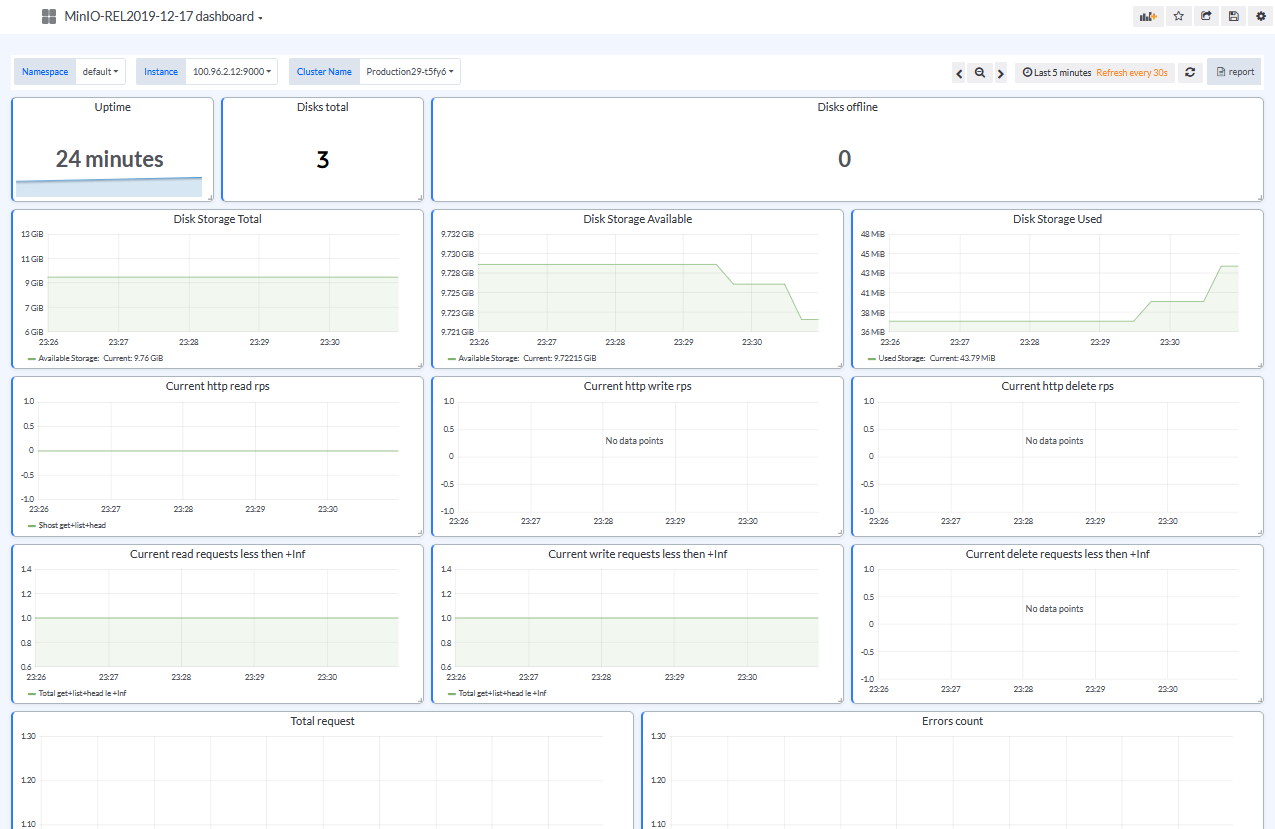Click 'No data points' in http delete rps panel
The image size is (1275, 829).
click(x=1054, y=441)
